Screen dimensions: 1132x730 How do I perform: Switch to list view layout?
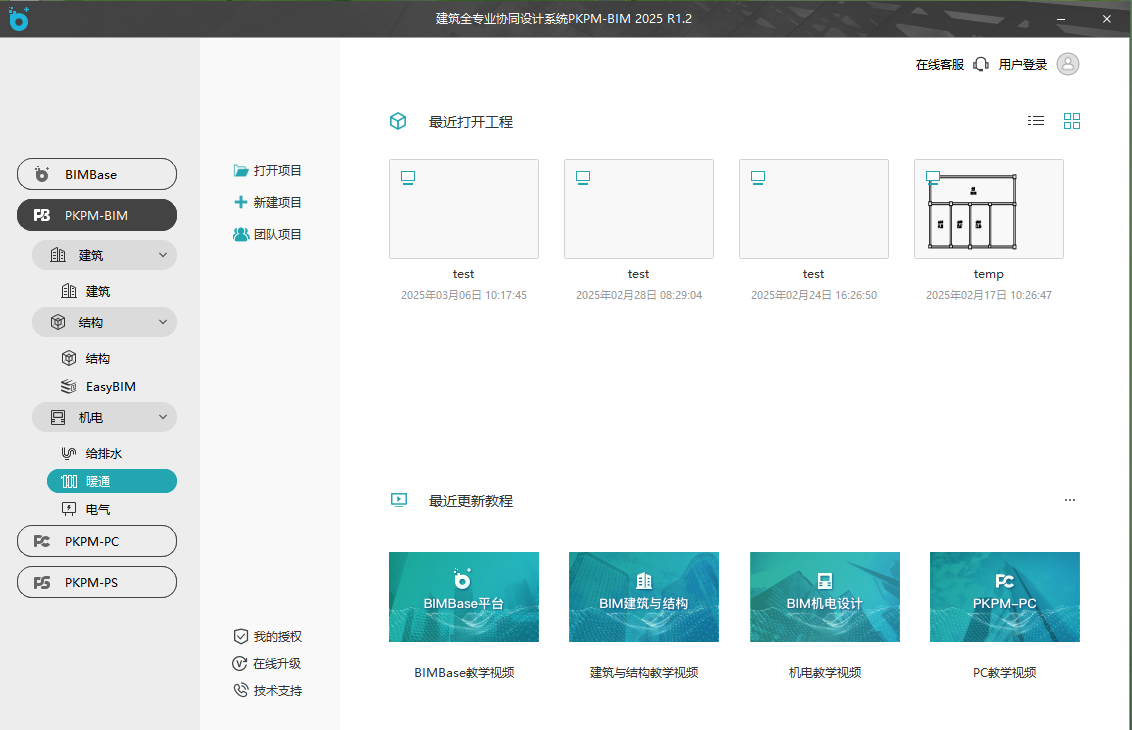(x=1036, y=121)
